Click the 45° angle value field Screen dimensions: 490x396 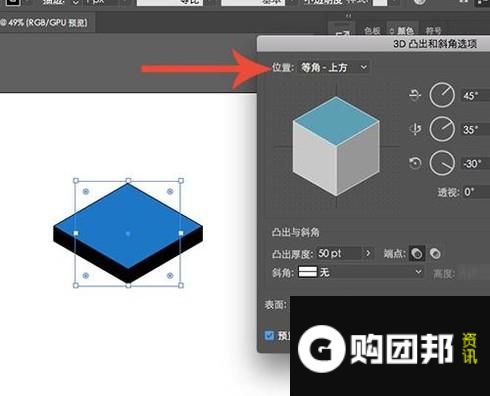point(475,96)
